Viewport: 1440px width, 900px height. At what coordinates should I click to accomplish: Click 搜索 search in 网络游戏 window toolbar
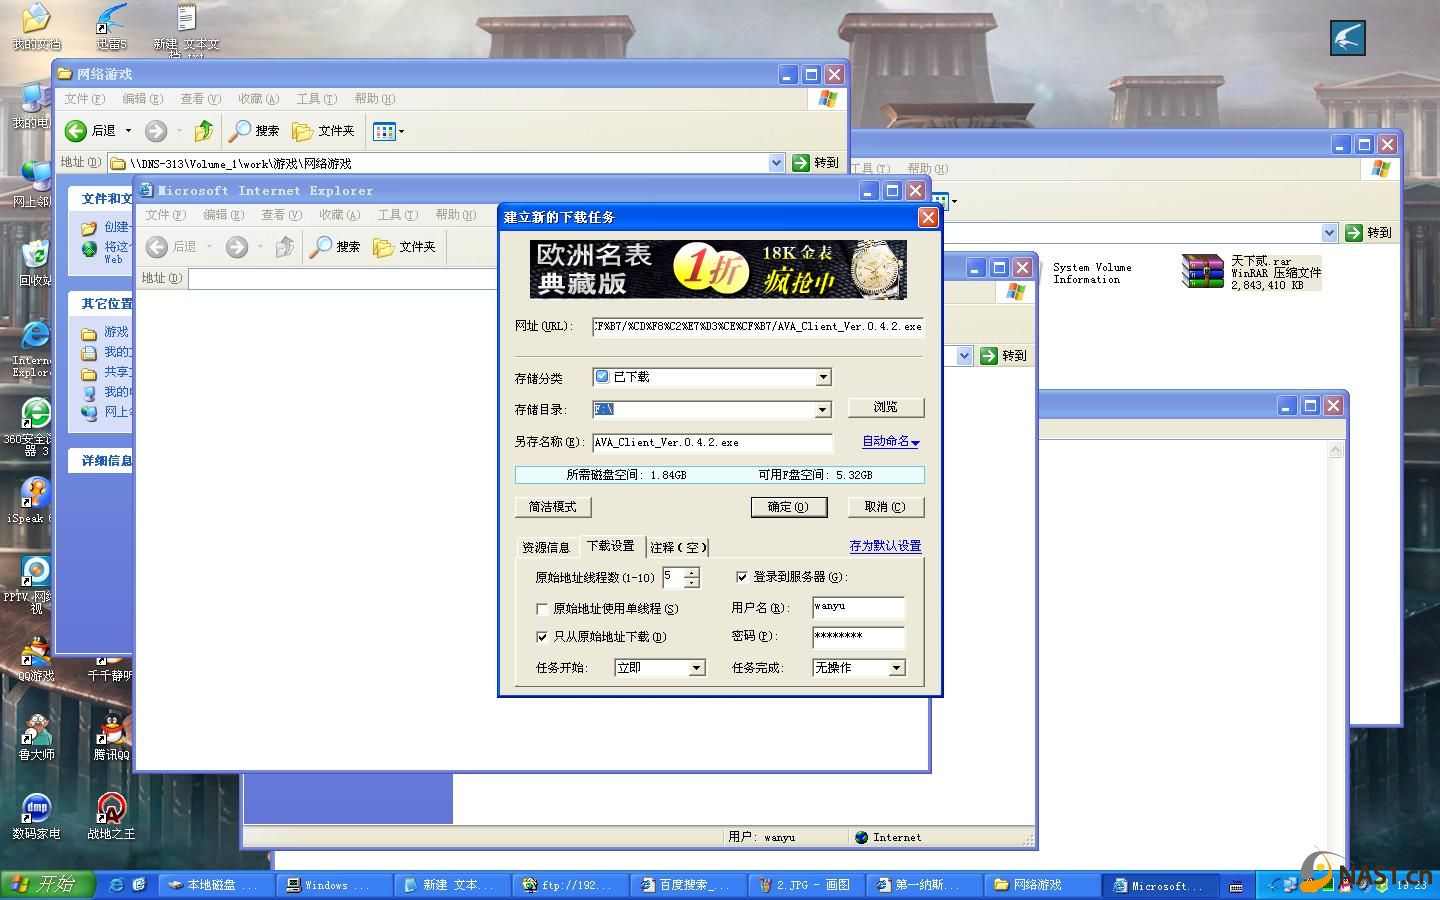click(x=255, y=131)
